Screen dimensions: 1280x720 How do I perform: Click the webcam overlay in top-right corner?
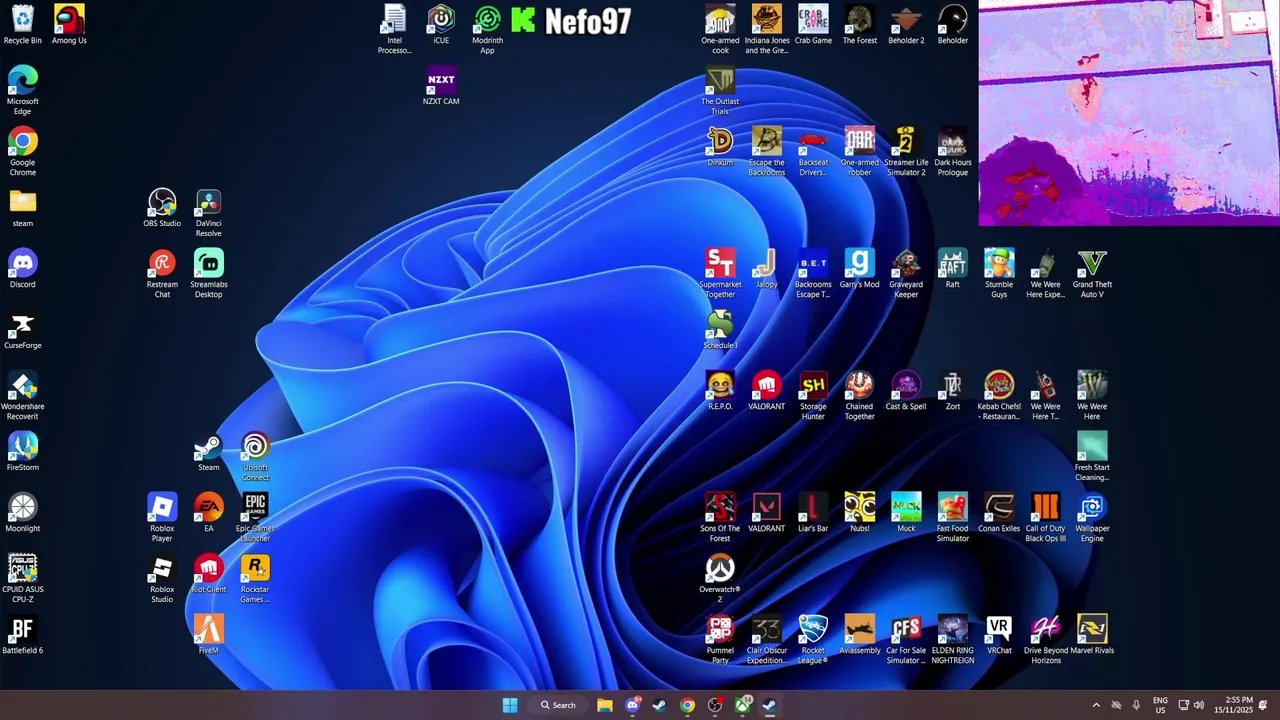click(1129, 113)
